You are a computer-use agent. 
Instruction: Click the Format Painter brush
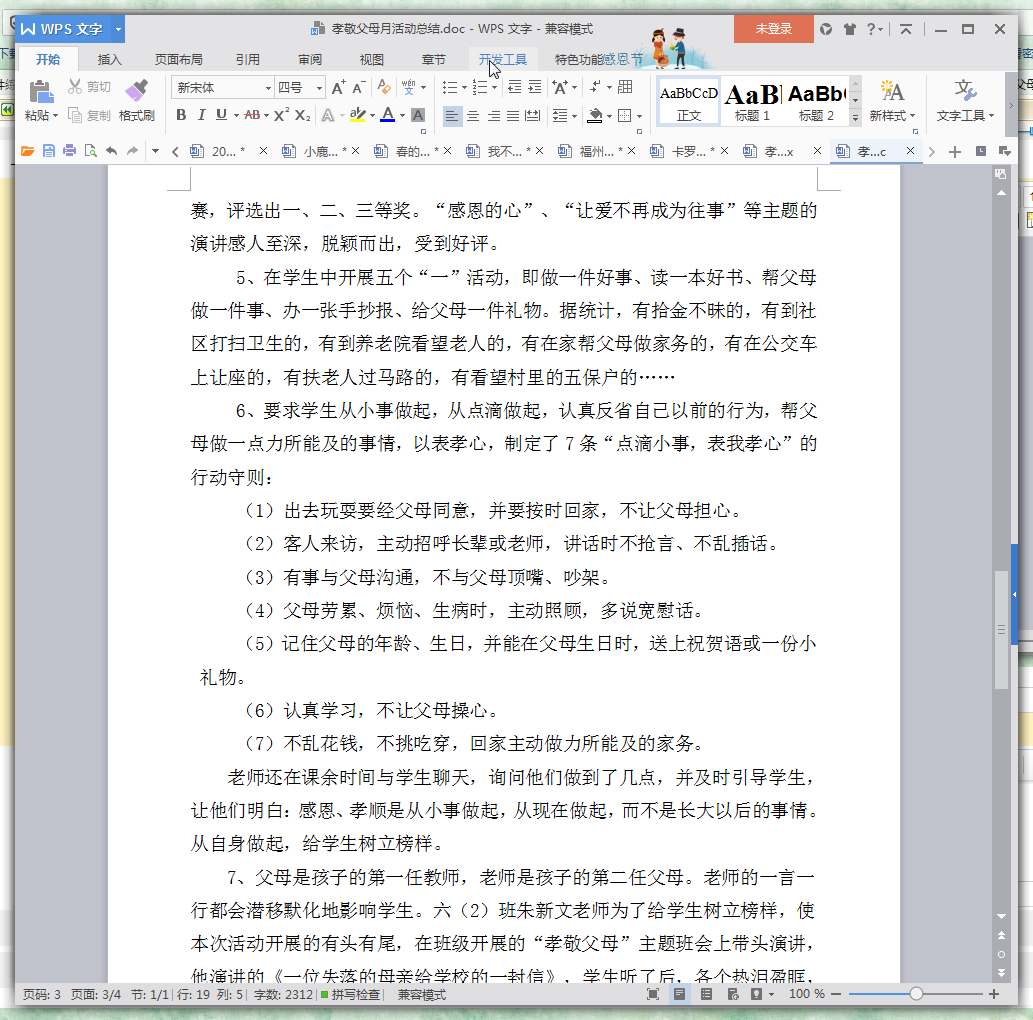coord(136,90)
